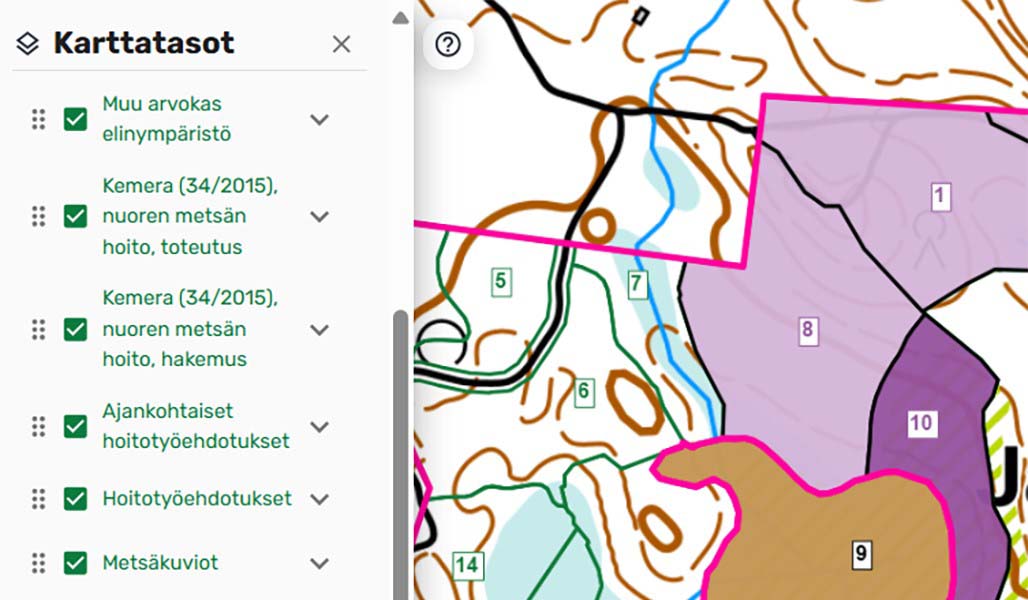Screen dimensions: 1028x600
Task: Click drag handle for Kemera hakemus layer
Action: (x=38, y=329)
